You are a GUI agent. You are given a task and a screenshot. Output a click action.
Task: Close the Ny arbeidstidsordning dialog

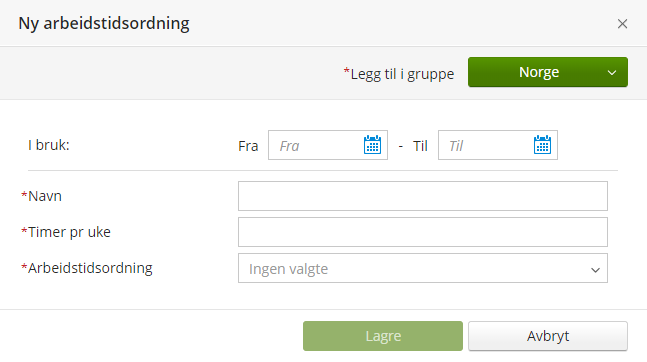622,24
